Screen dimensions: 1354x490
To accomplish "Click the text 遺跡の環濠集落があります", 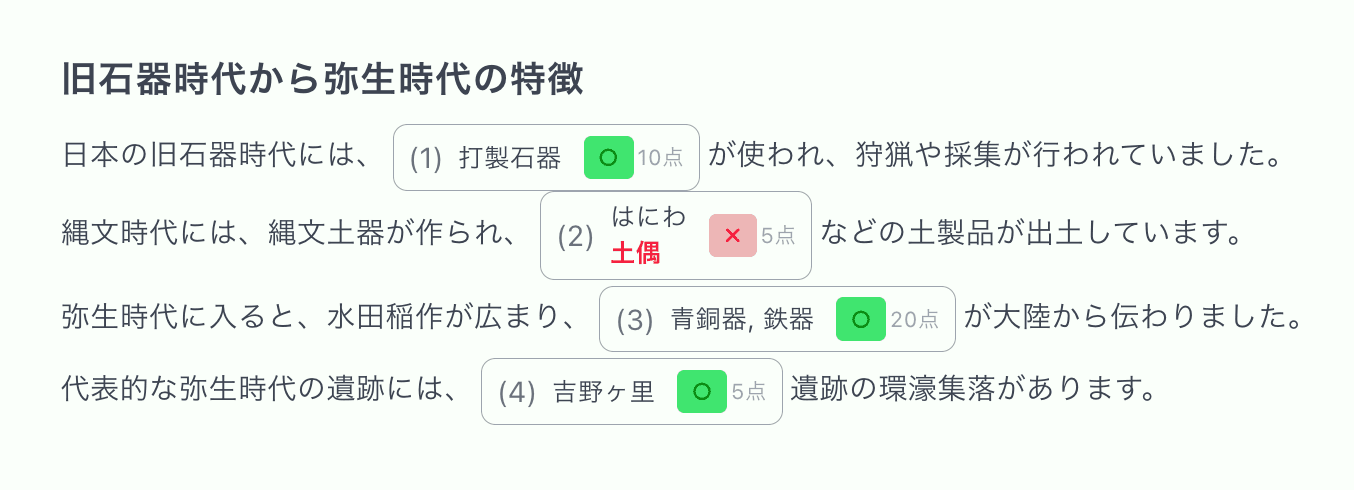I will point(972,388).
